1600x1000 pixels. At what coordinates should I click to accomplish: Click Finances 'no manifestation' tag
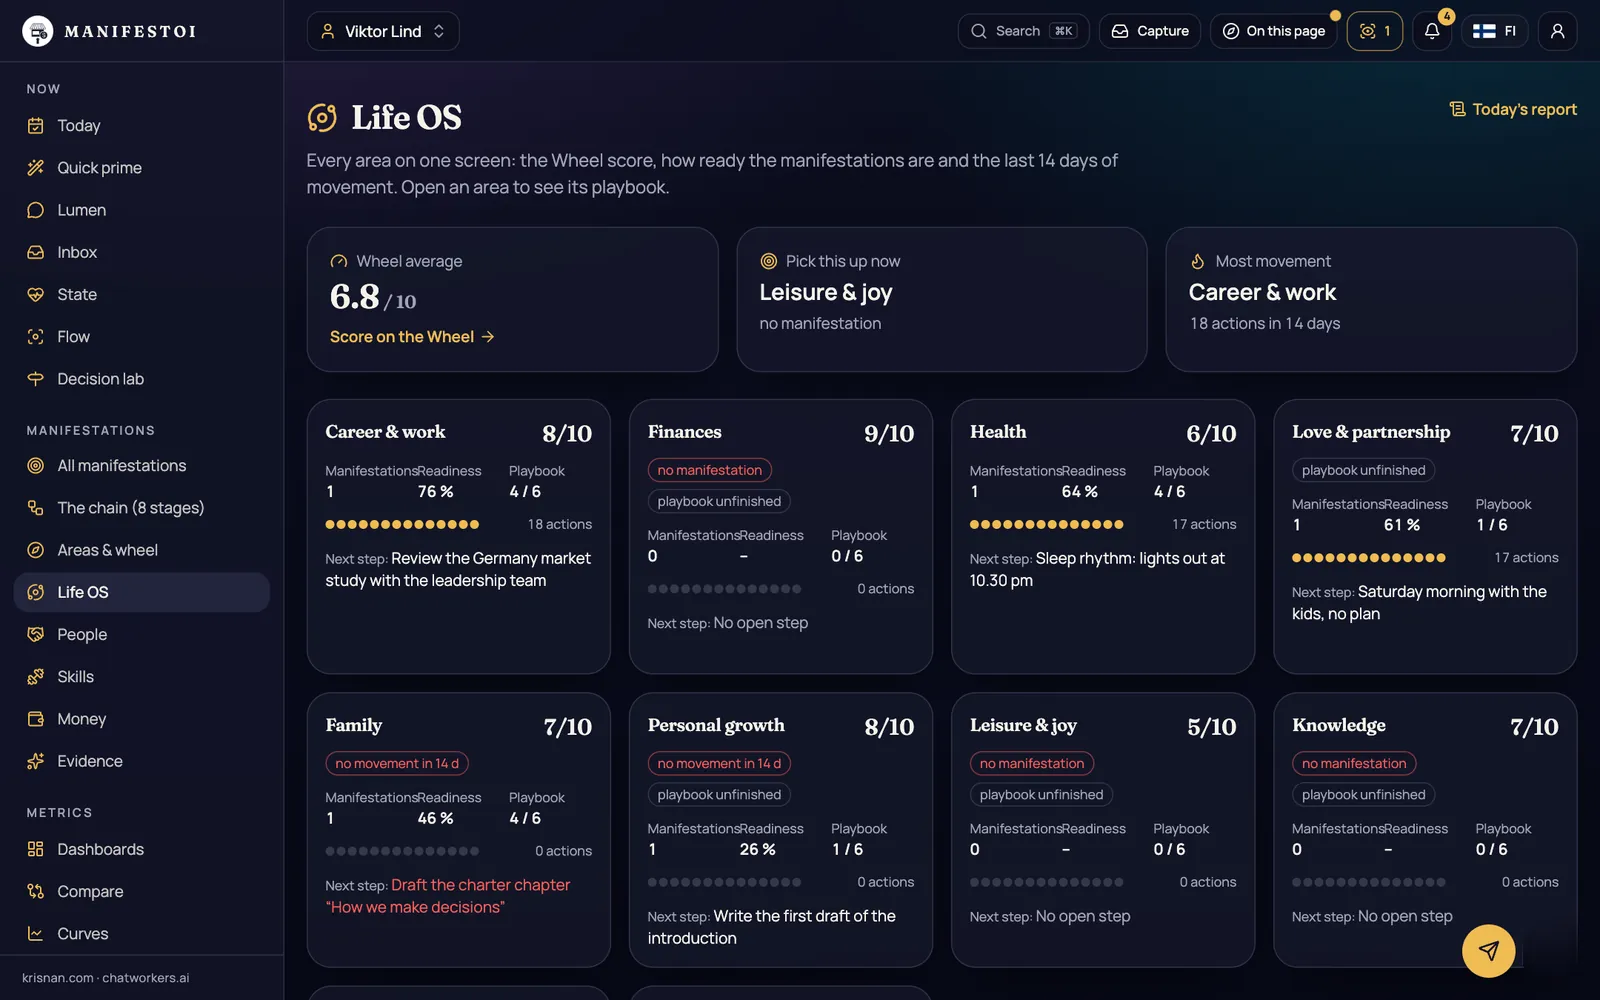709,470
